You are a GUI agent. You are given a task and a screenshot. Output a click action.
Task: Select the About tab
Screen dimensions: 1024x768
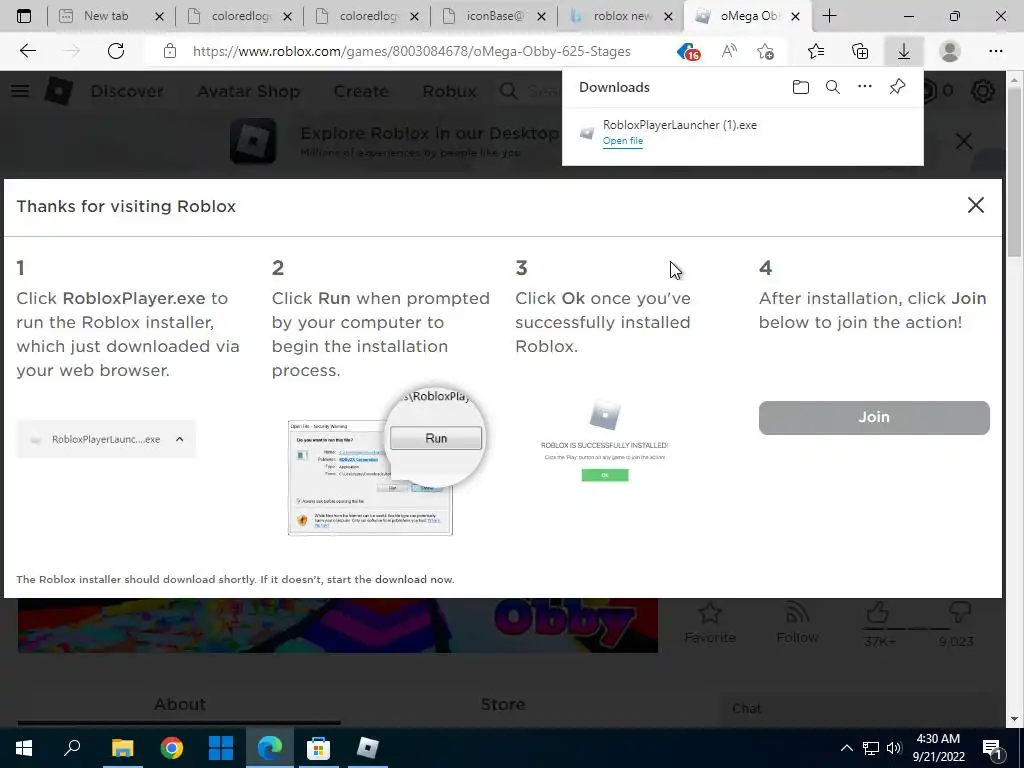click(x=180, y=704)
